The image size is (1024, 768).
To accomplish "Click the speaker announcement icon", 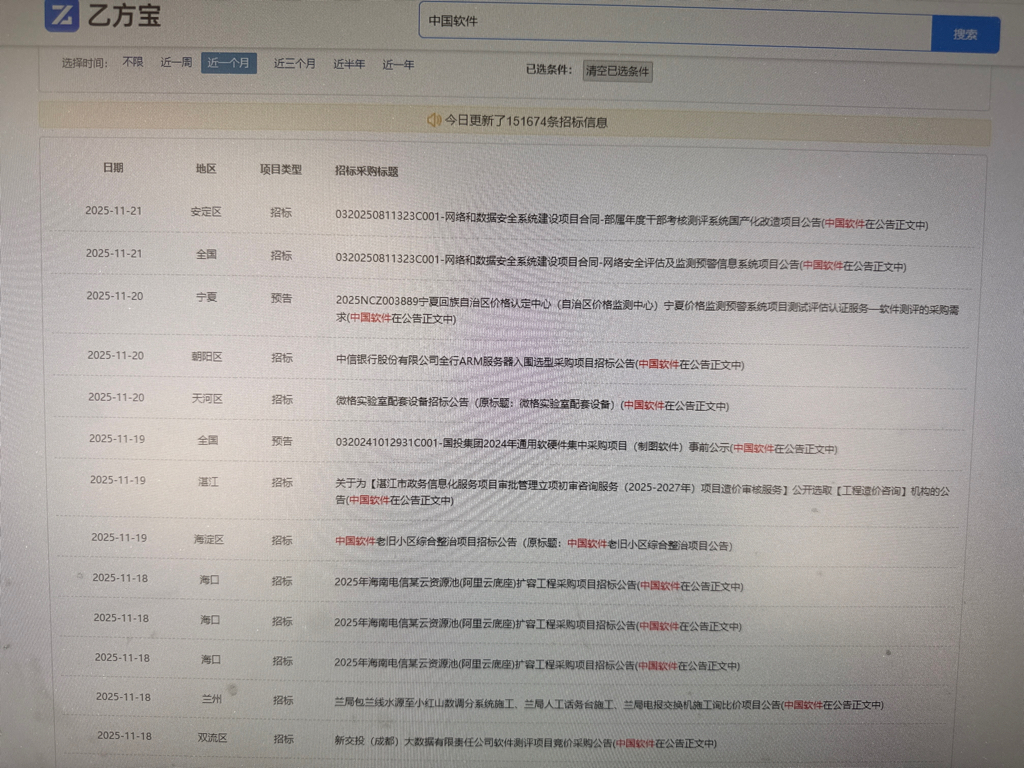I will 434,120.
